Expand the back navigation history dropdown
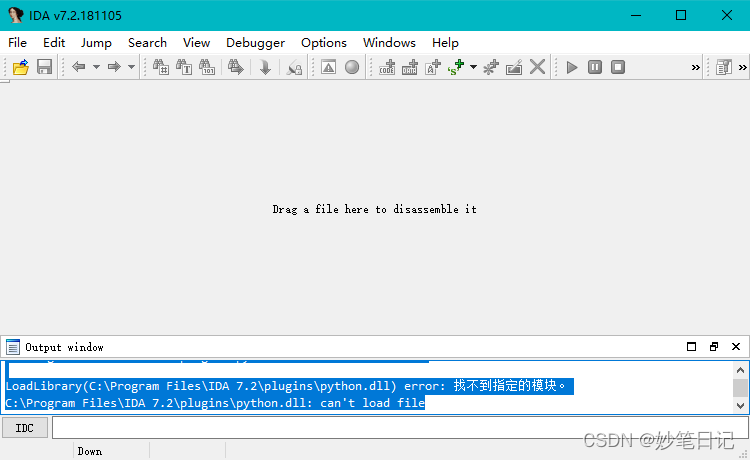This screenshot has width=750, height=460. pos(96,67)
